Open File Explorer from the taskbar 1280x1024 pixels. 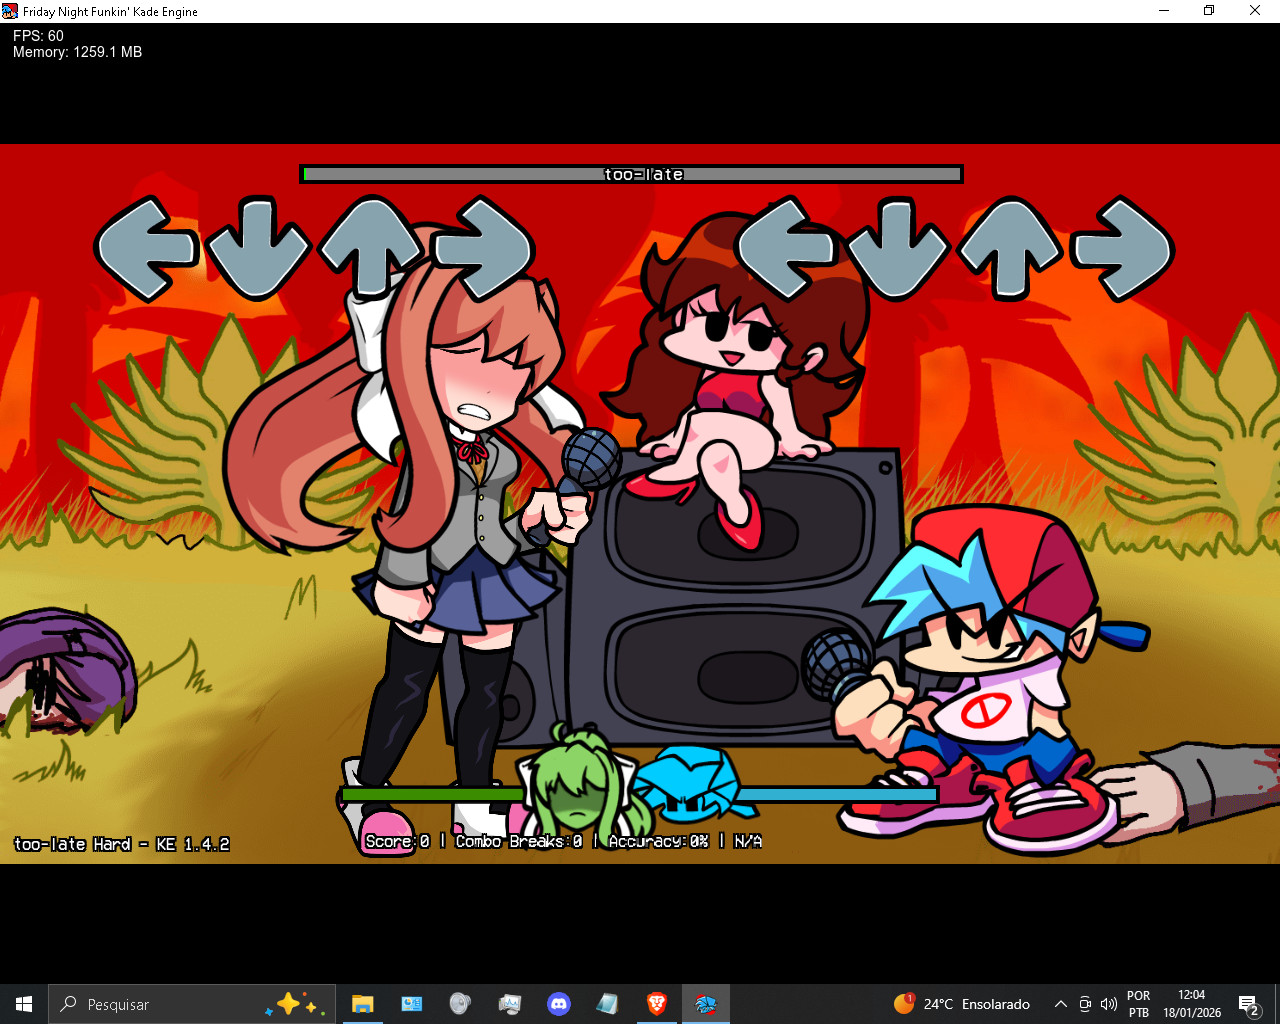[x=362, y=1004]
